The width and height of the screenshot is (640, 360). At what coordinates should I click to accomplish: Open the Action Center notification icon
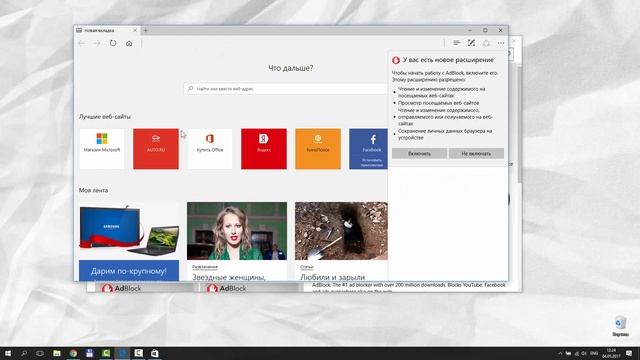(x=629, y=353)
